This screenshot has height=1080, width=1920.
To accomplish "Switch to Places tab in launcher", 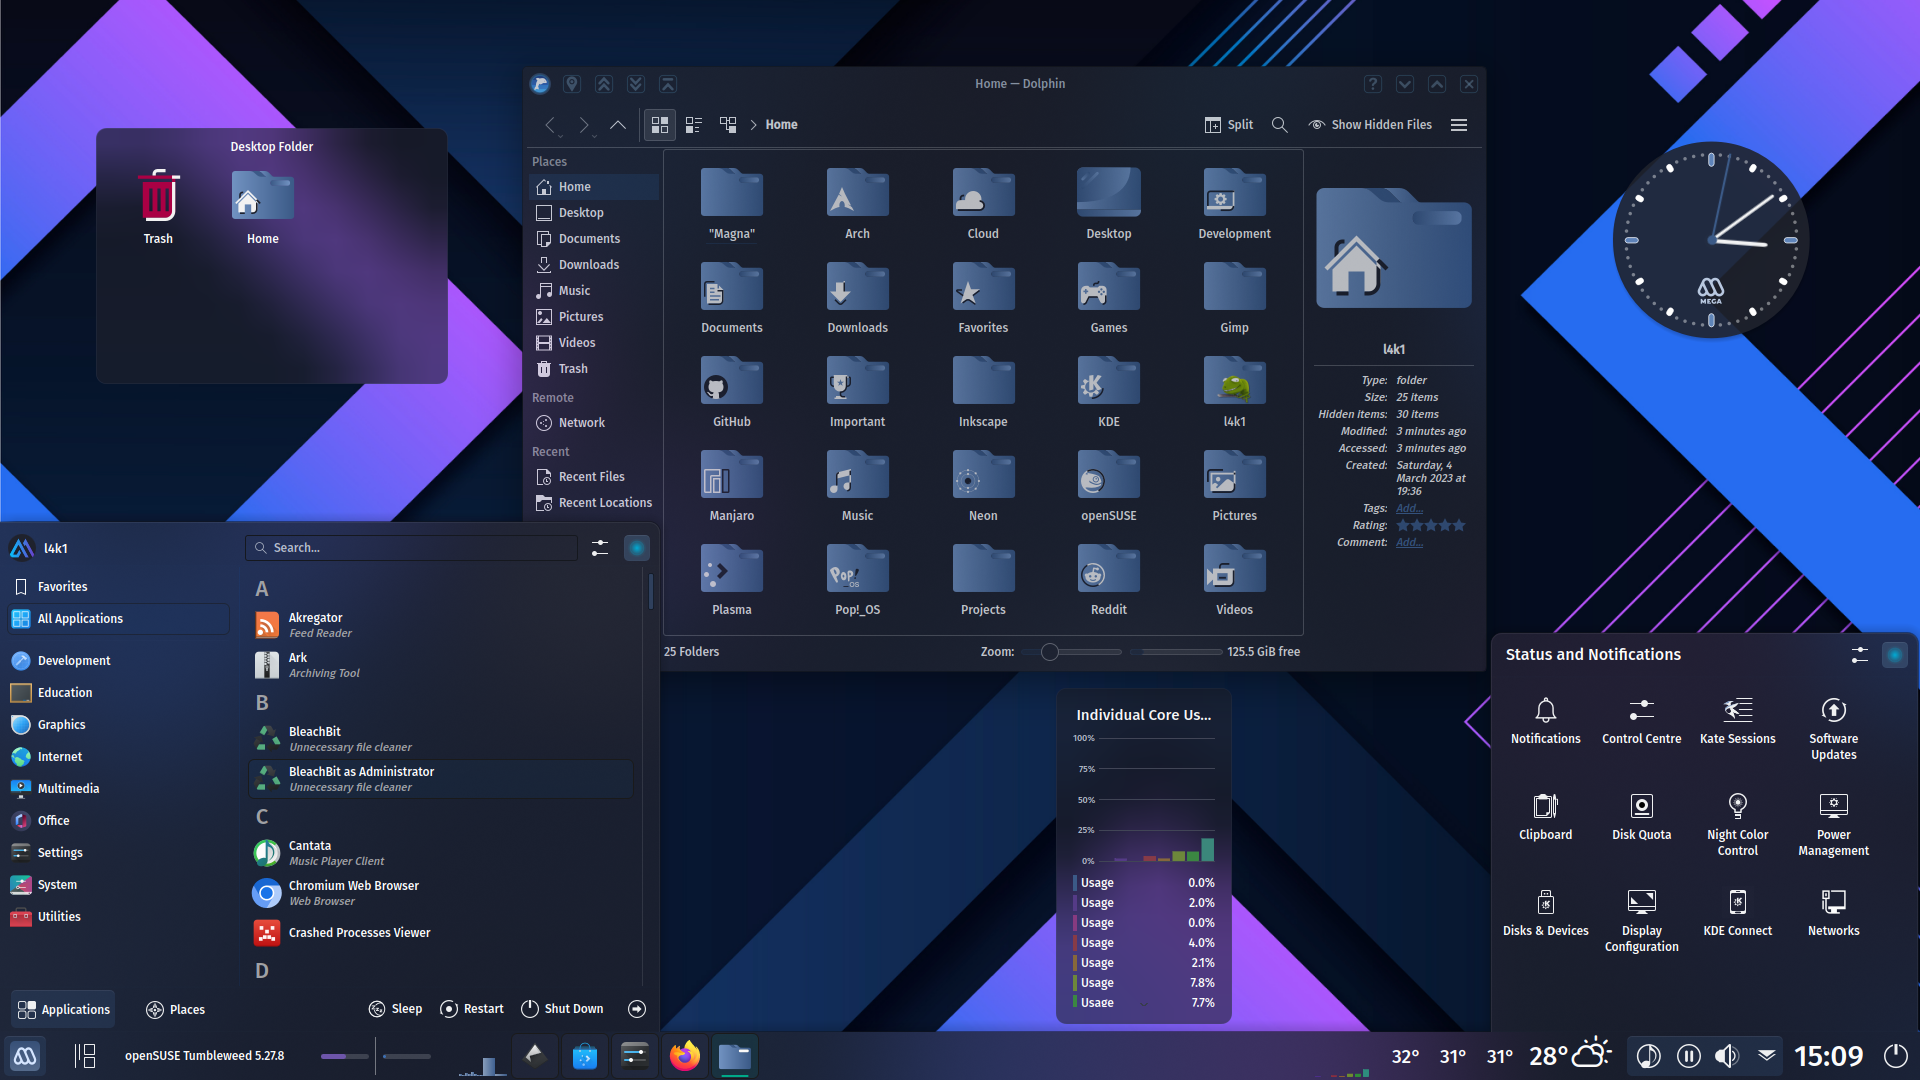I will [175, 1010].
